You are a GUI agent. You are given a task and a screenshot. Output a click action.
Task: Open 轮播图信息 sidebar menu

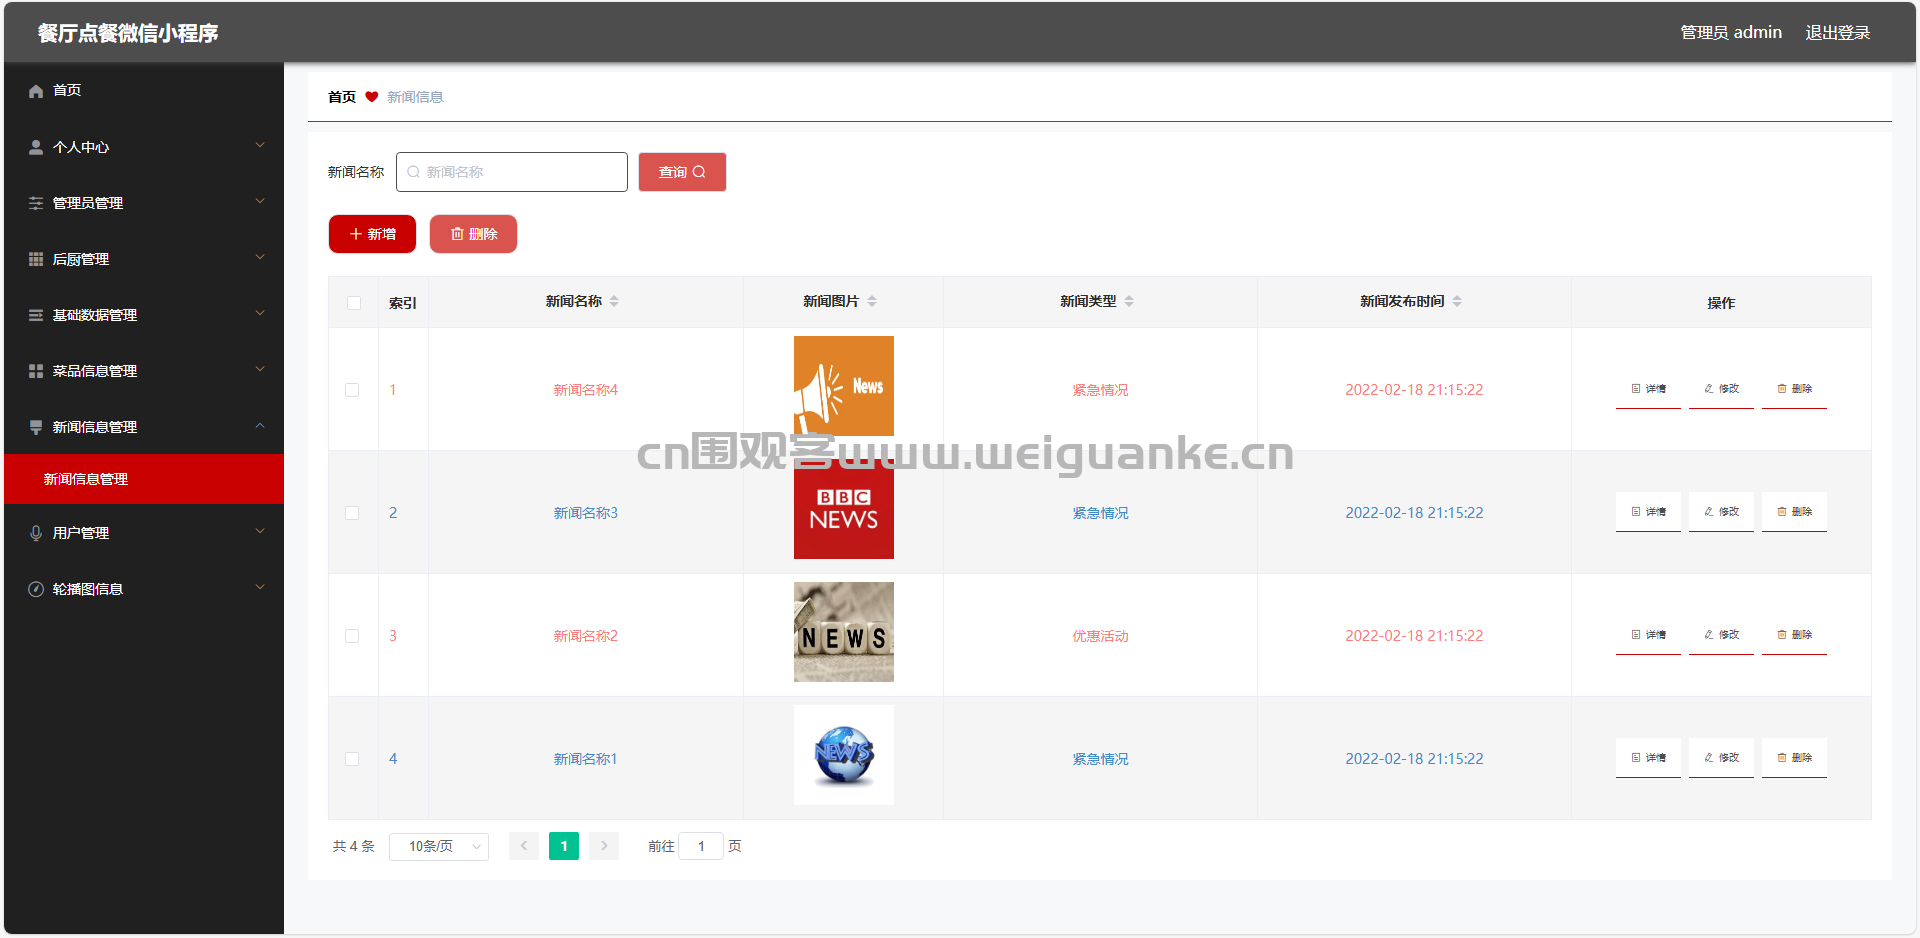pyautogui.click(x=144, y=589)
